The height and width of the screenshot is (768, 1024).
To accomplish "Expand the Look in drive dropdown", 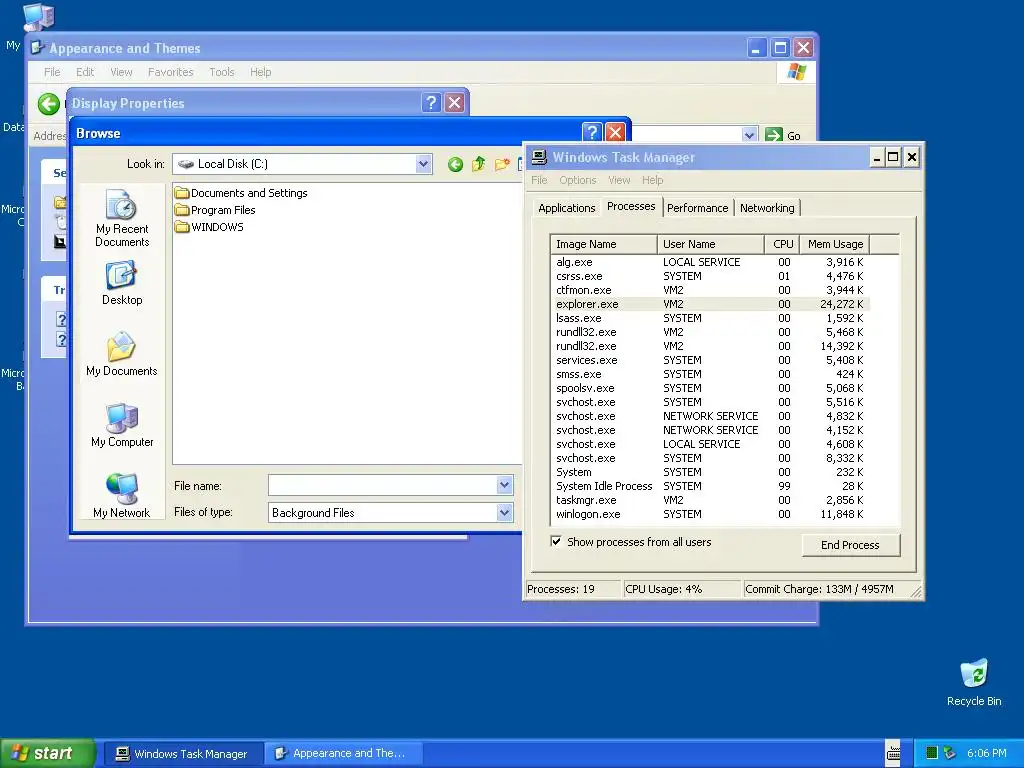I will (x=423, y=164).
